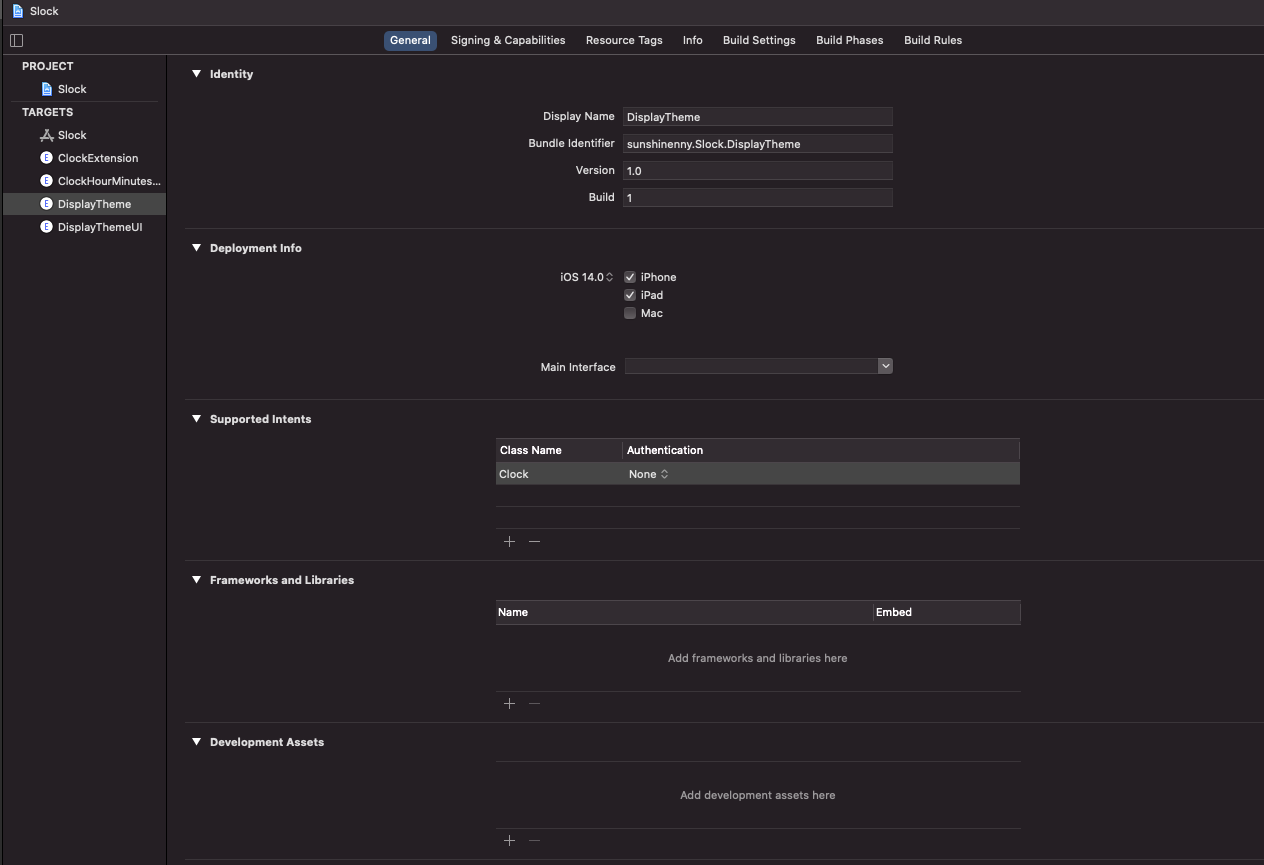Open the Signing & Capabilities tab
1264x865 pixels.
tap(508, 40)
